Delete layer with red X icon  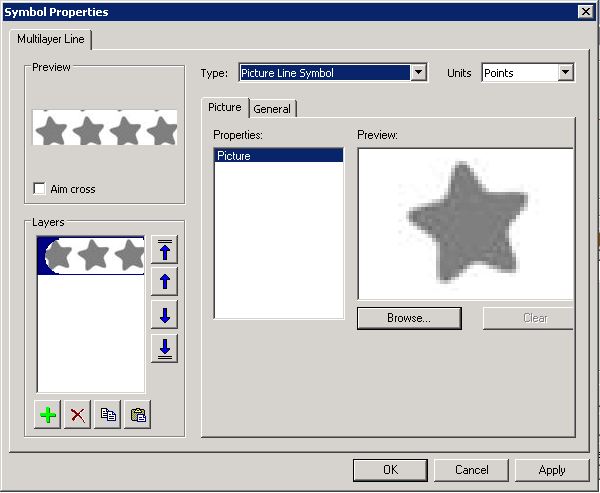(78, 415)
